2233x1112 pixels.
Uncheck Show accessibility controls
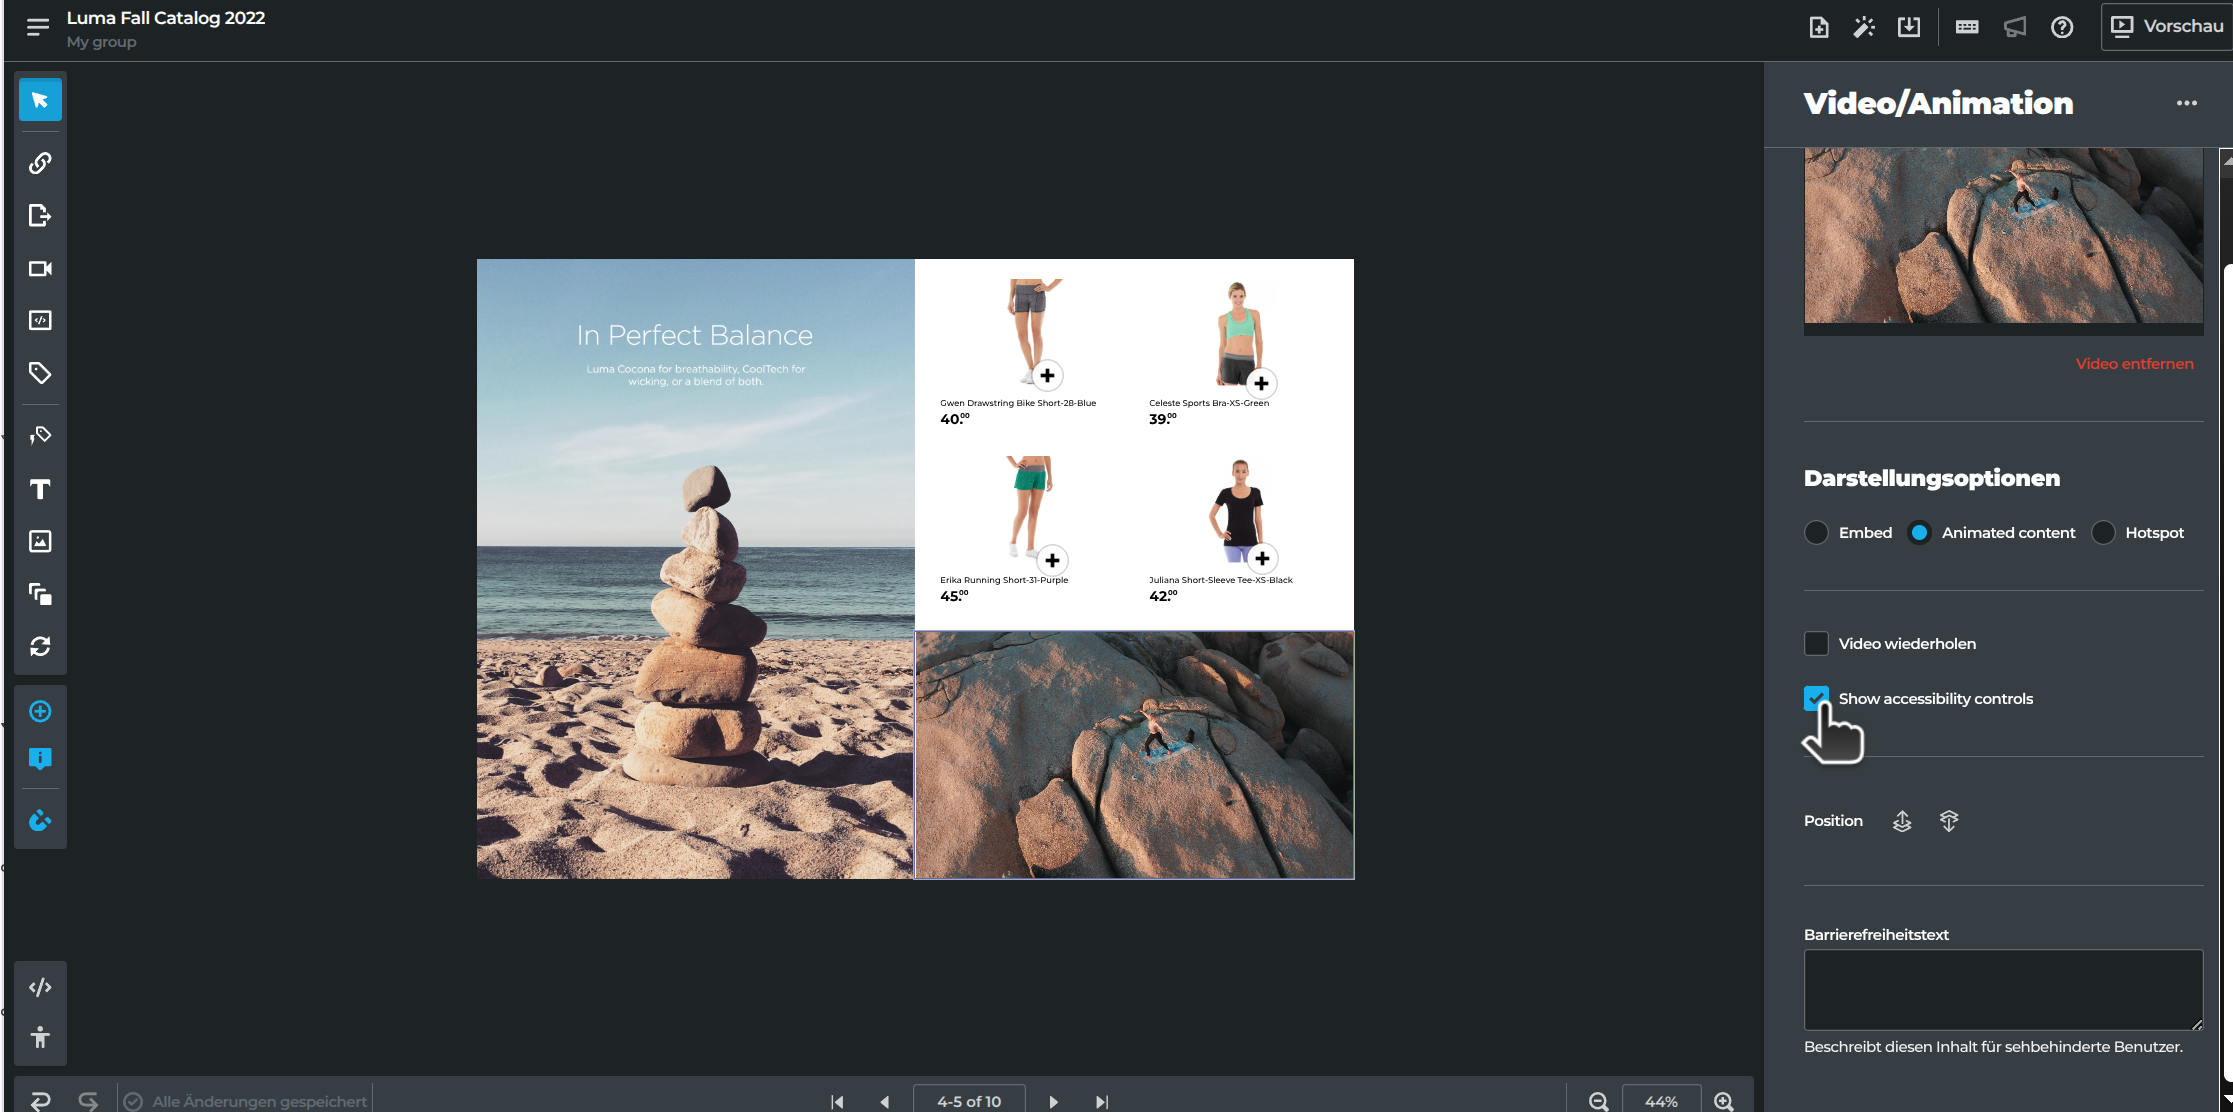click(1816, 698)
